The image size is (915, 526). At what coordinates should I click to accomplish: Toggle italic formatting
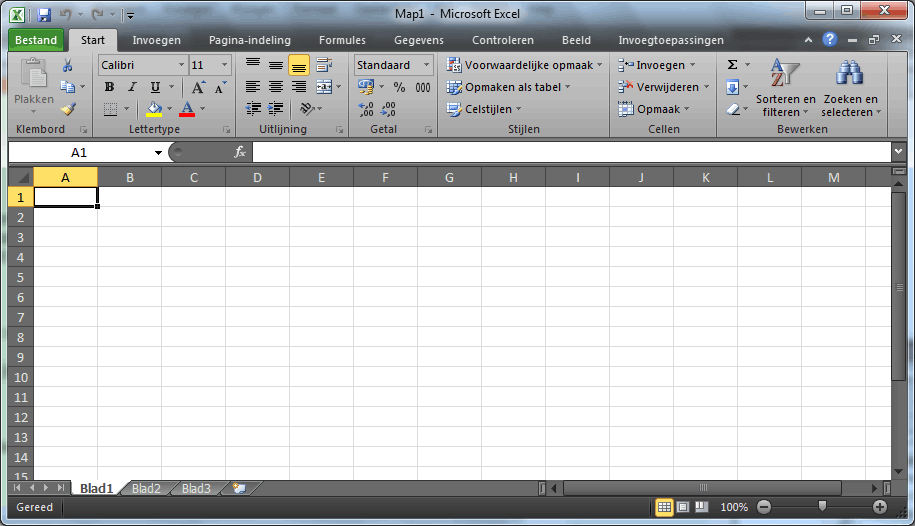click(132, 87)
